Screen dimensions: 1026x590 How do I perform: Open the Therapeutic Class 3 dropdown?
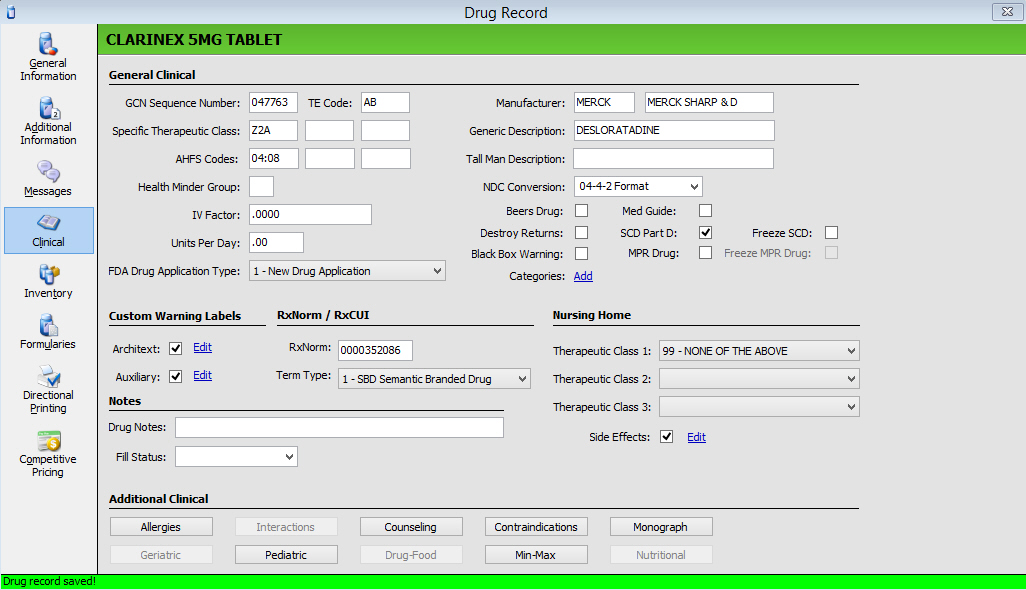759,407
